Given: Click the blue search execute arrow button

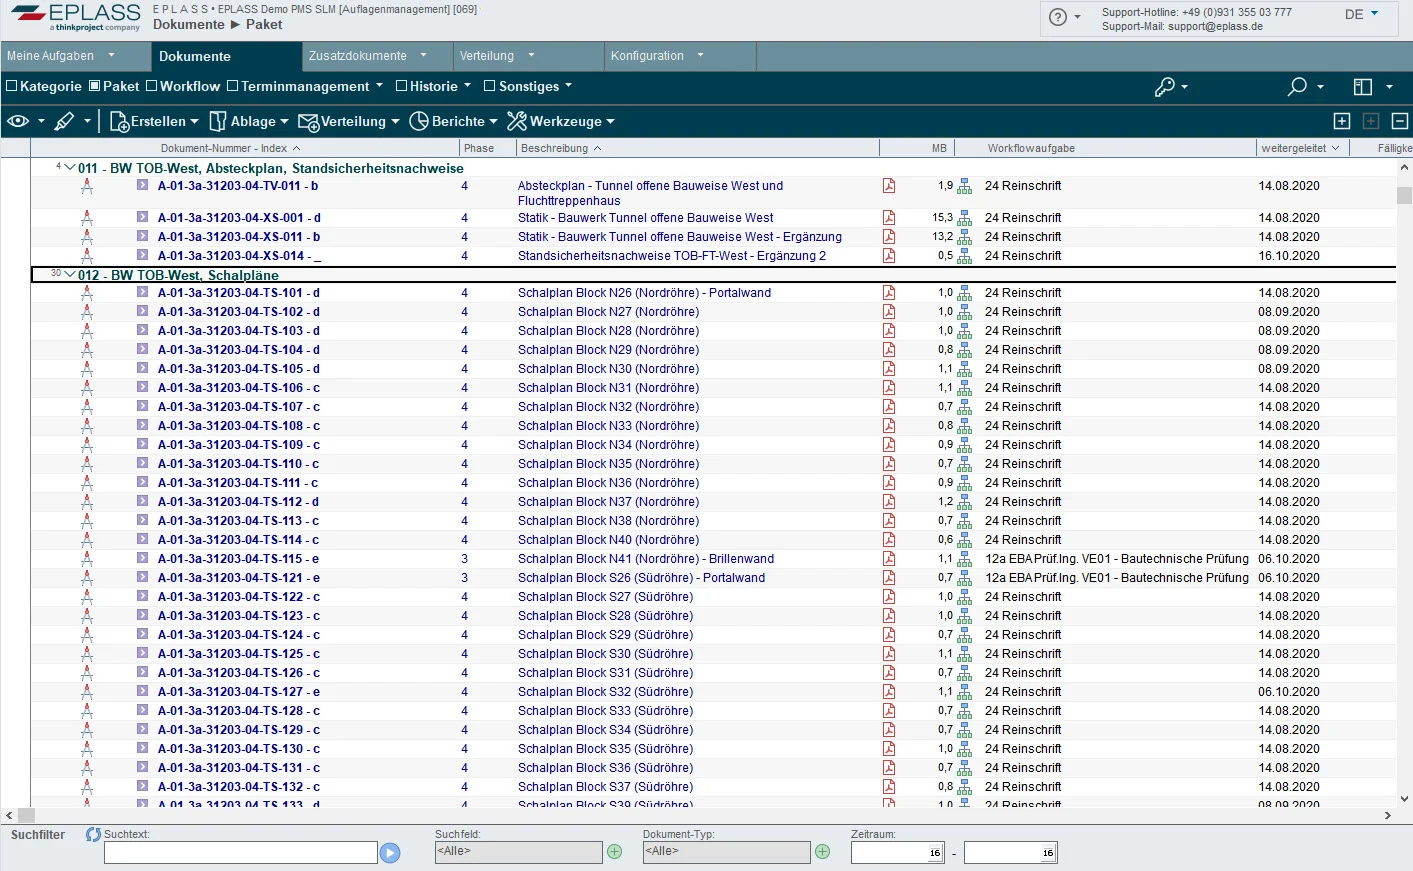Looking at the screenshot, I should (390, 852).
